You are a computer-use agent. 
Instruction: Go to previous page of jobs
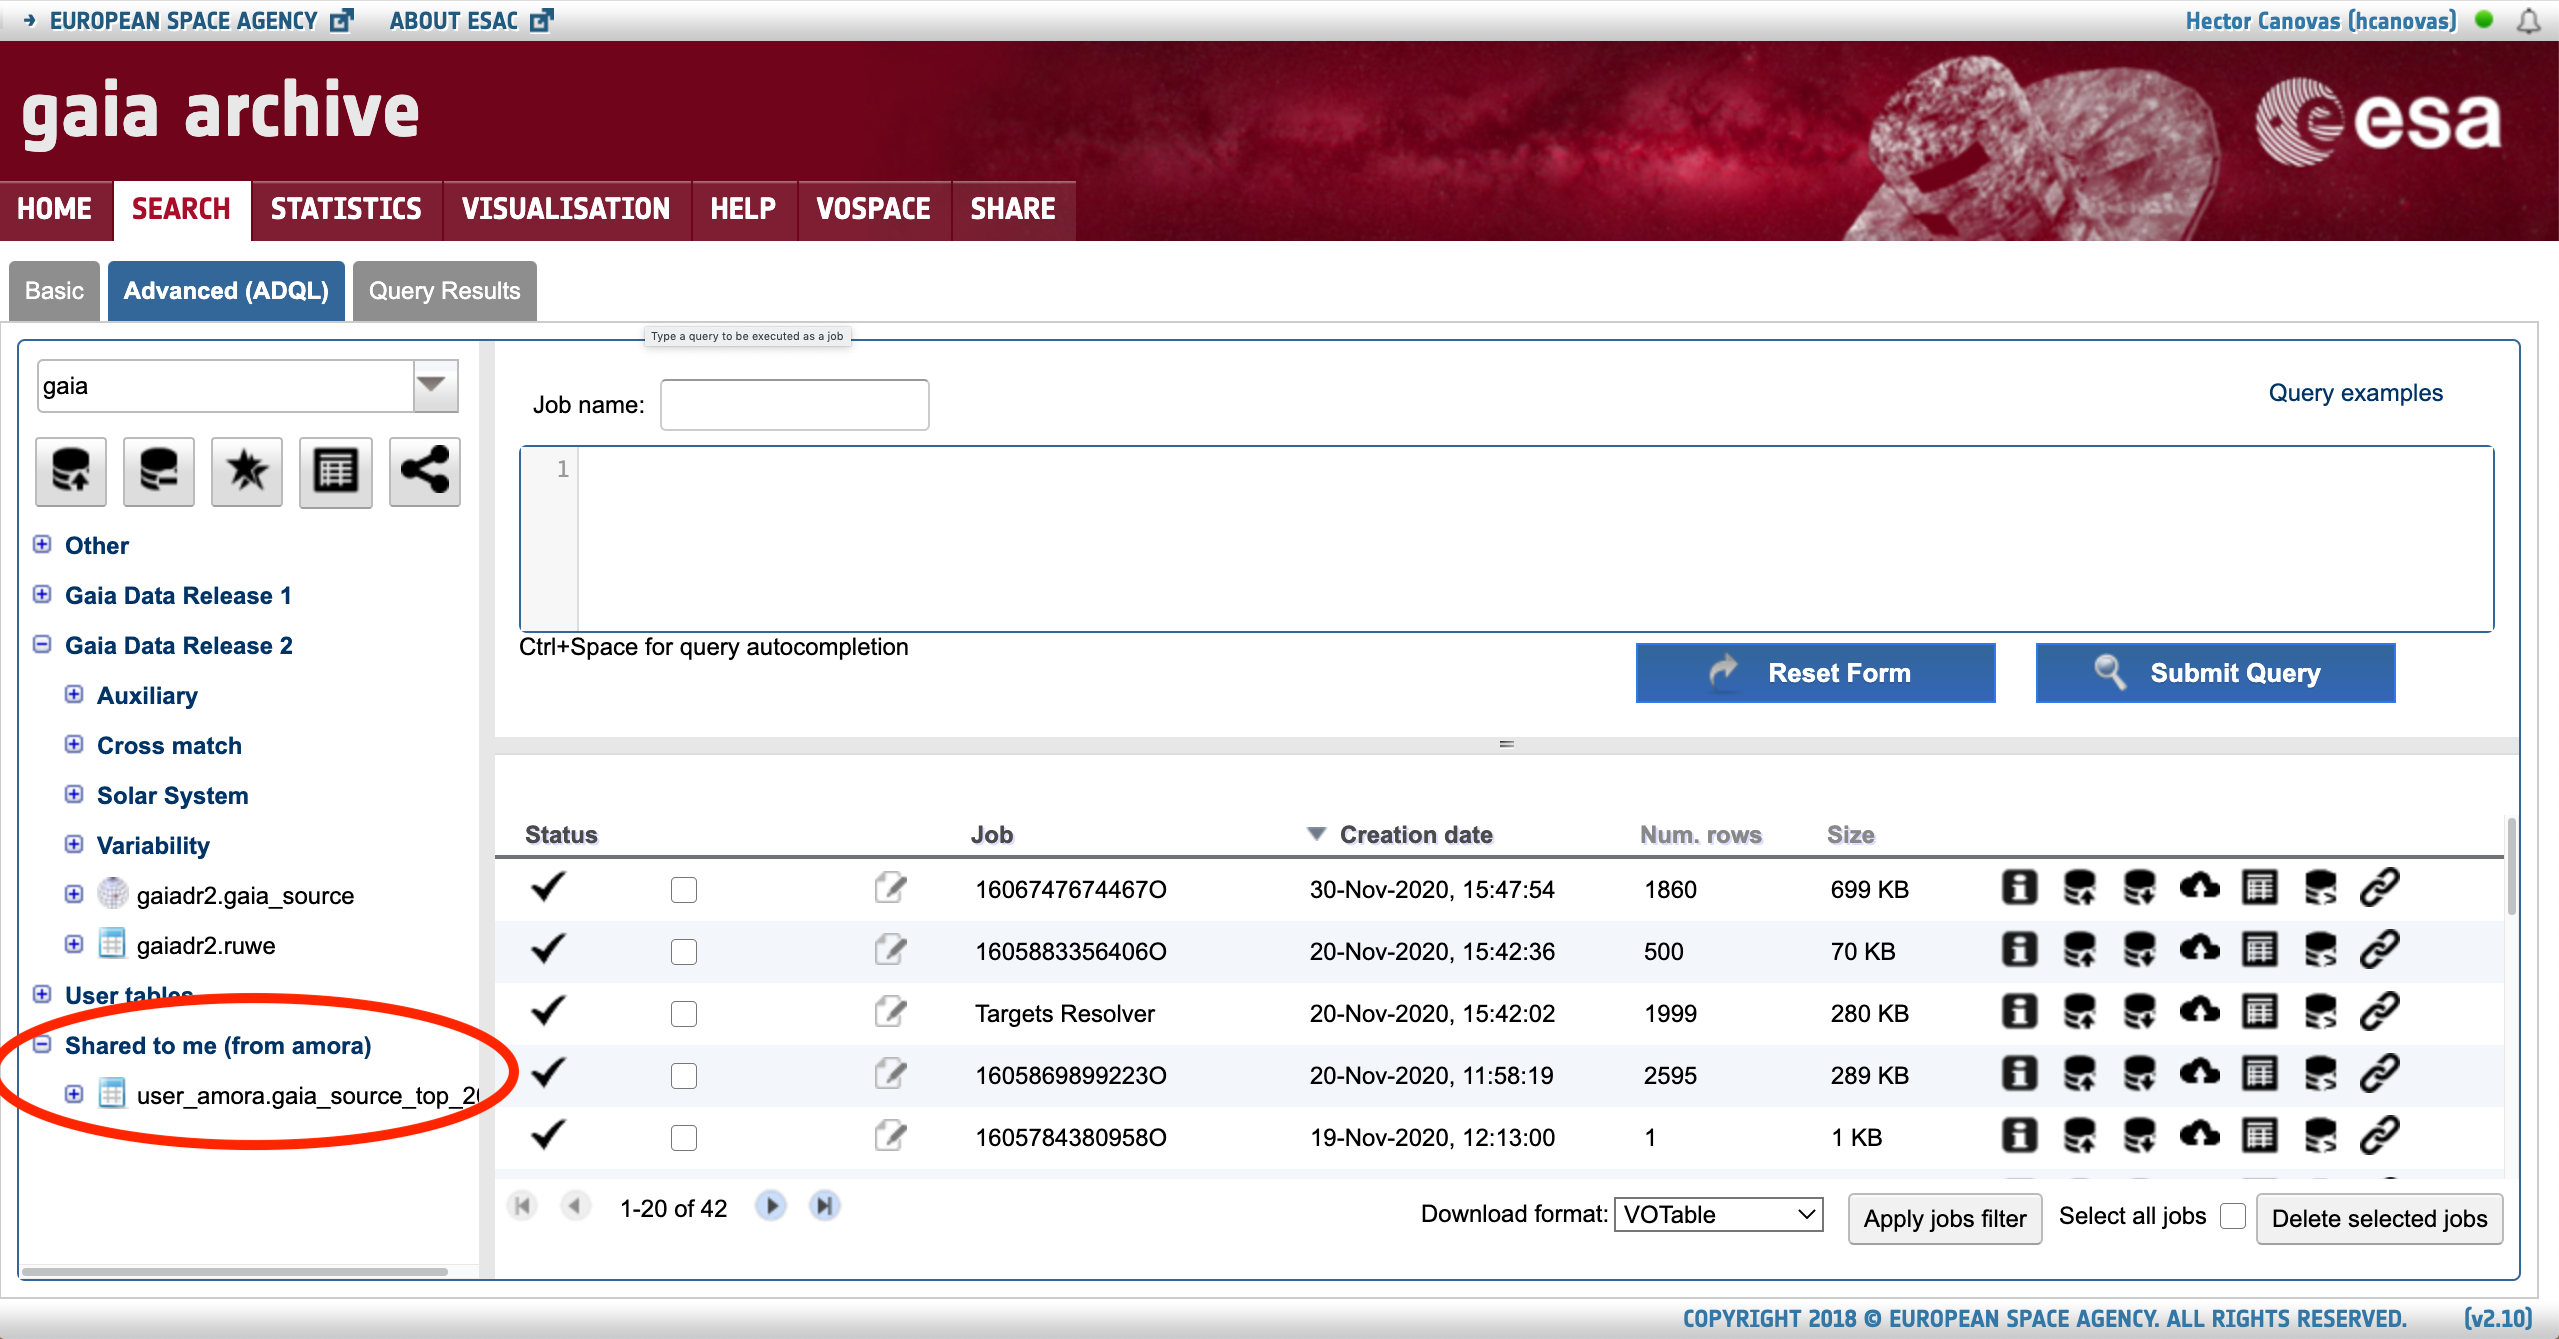(575, 1206)
